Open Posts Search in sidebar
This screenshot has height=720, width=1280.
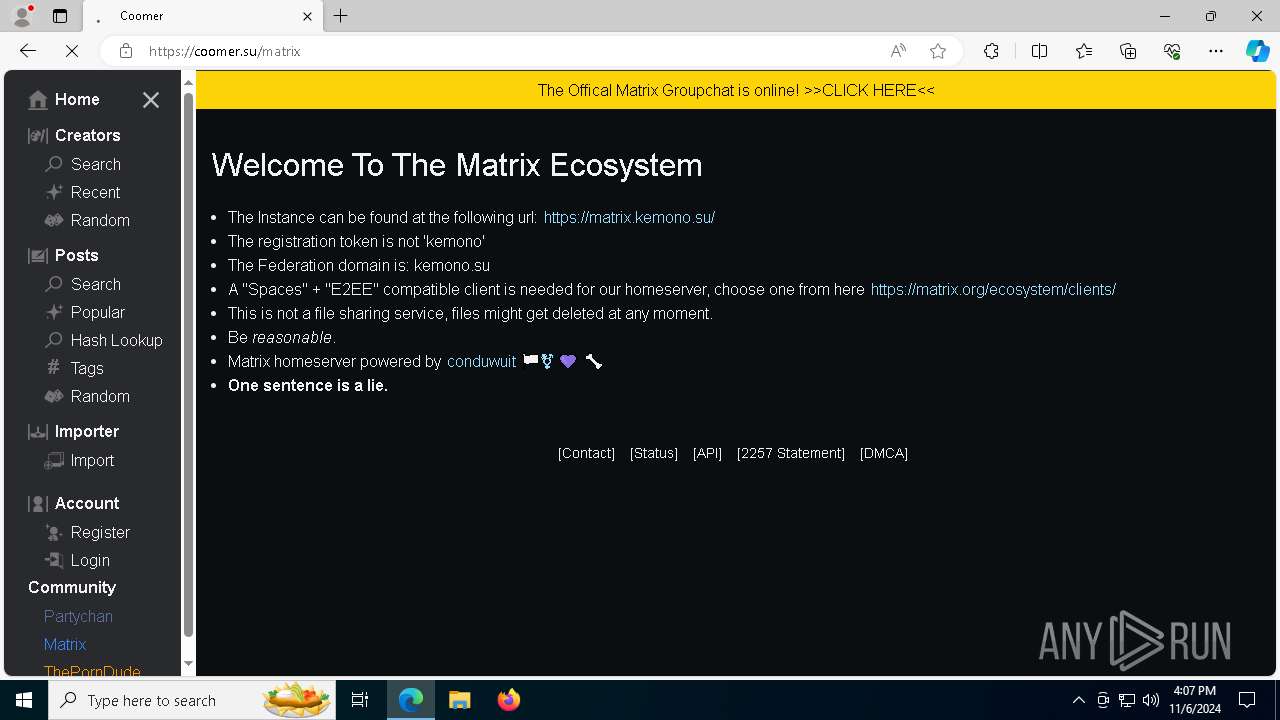coord(83,284)
